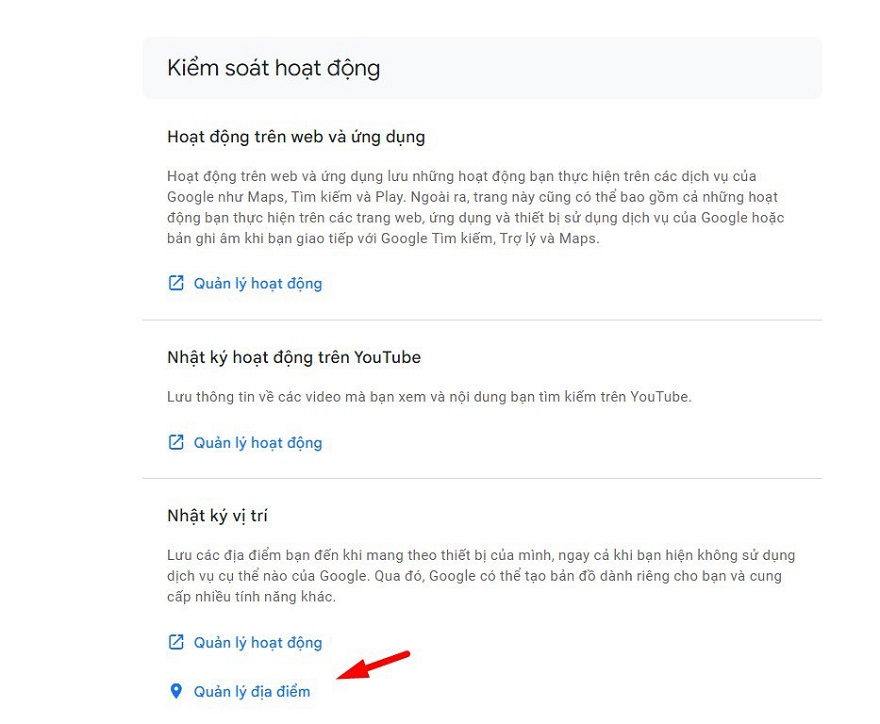Open the Quản lý địa điểm link
The height and width of the screenshot is (724, 880).
tap(251, 691)
